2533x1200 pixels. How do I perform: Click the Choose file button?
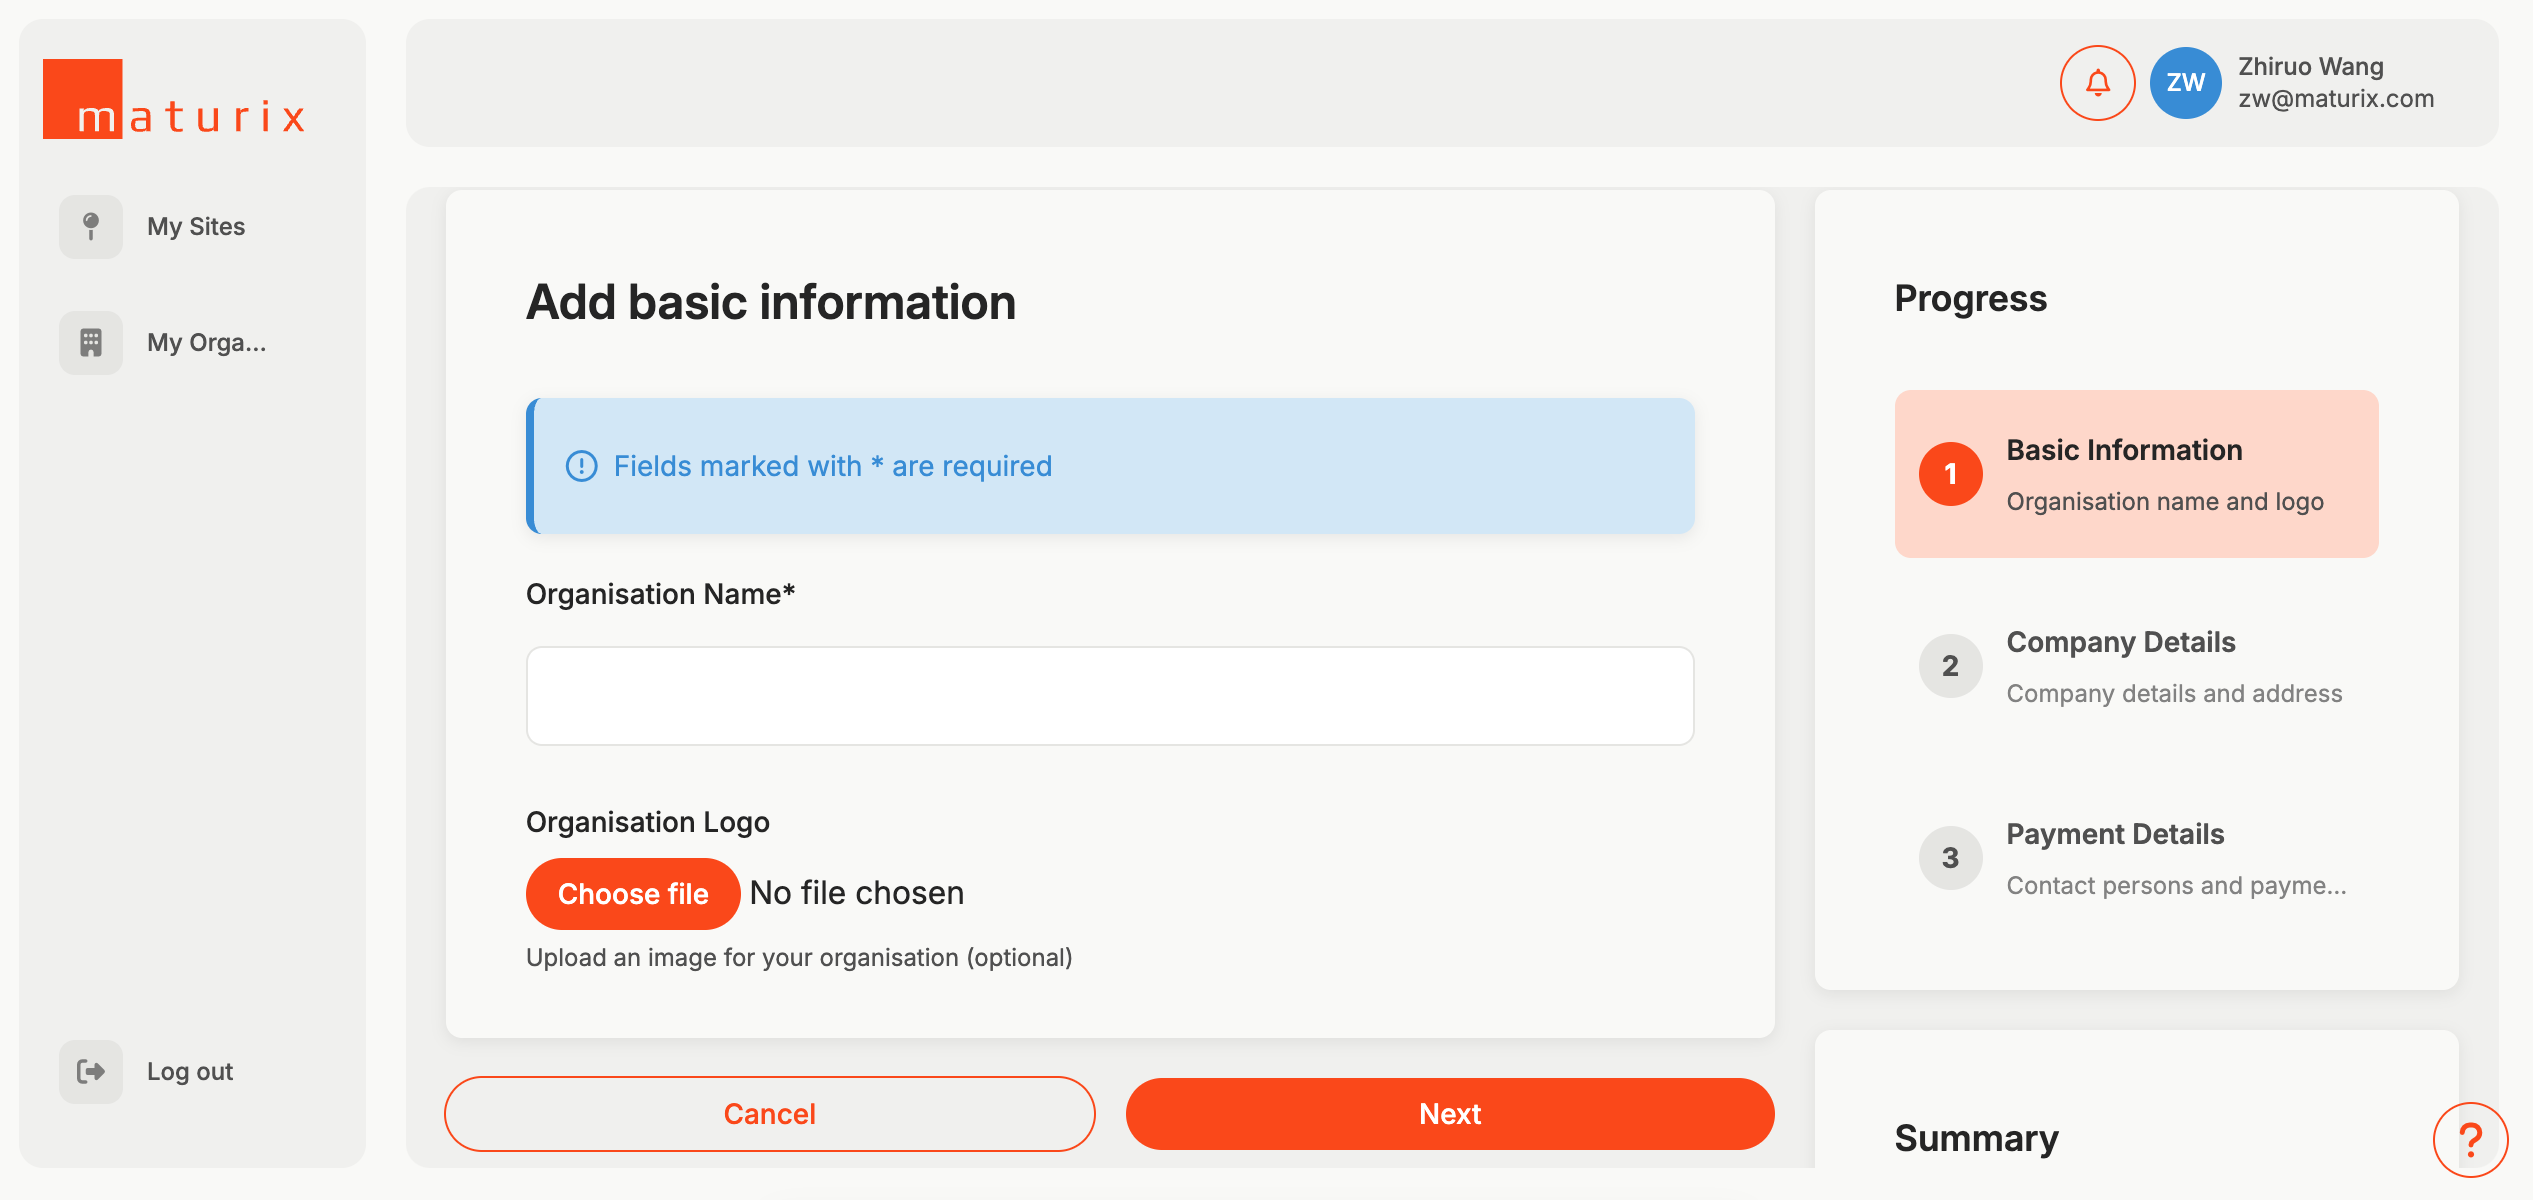633,894
